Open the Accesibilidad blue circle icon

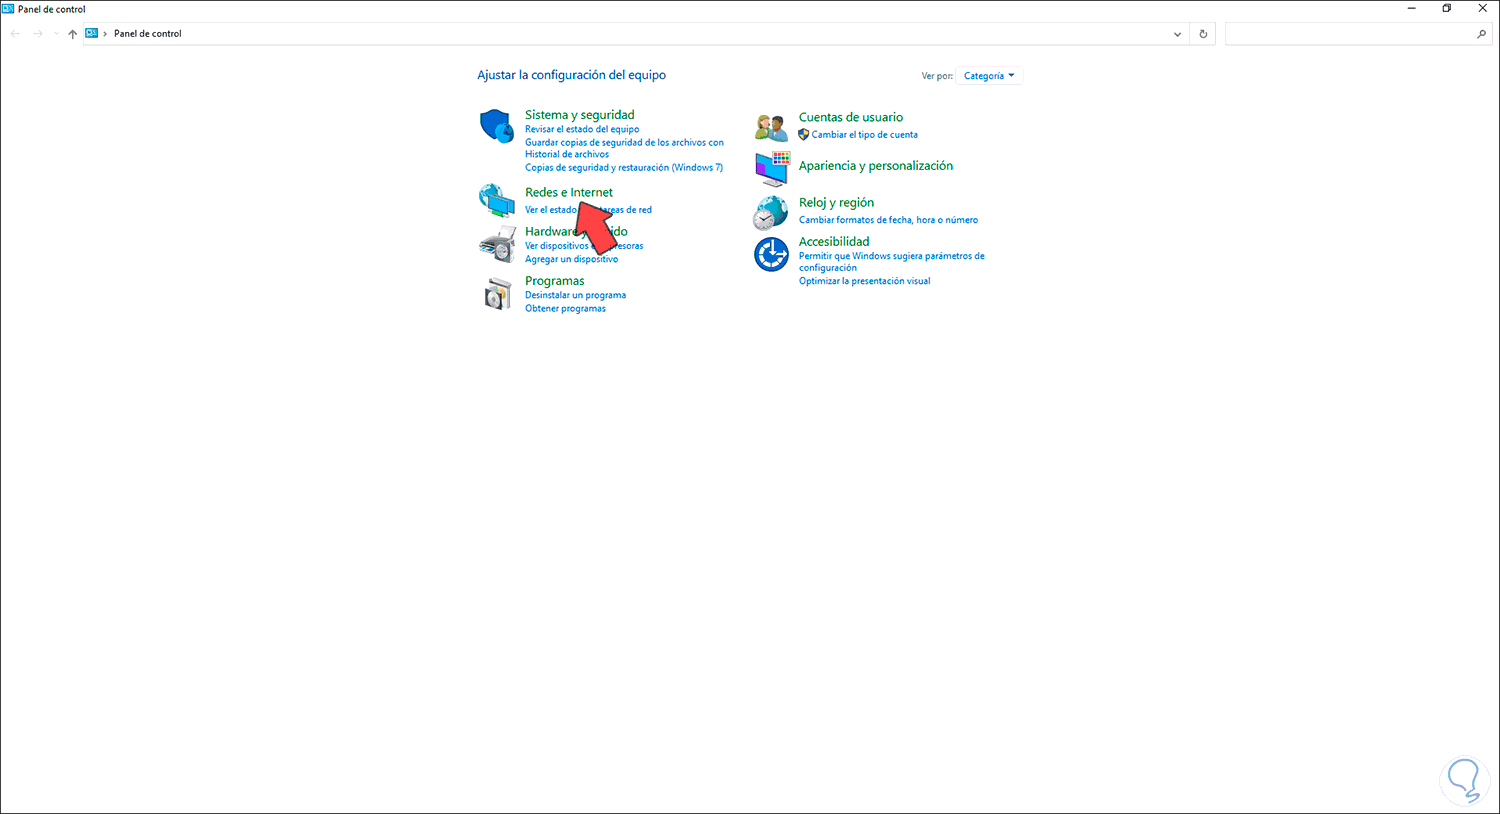tap(771, 255)
